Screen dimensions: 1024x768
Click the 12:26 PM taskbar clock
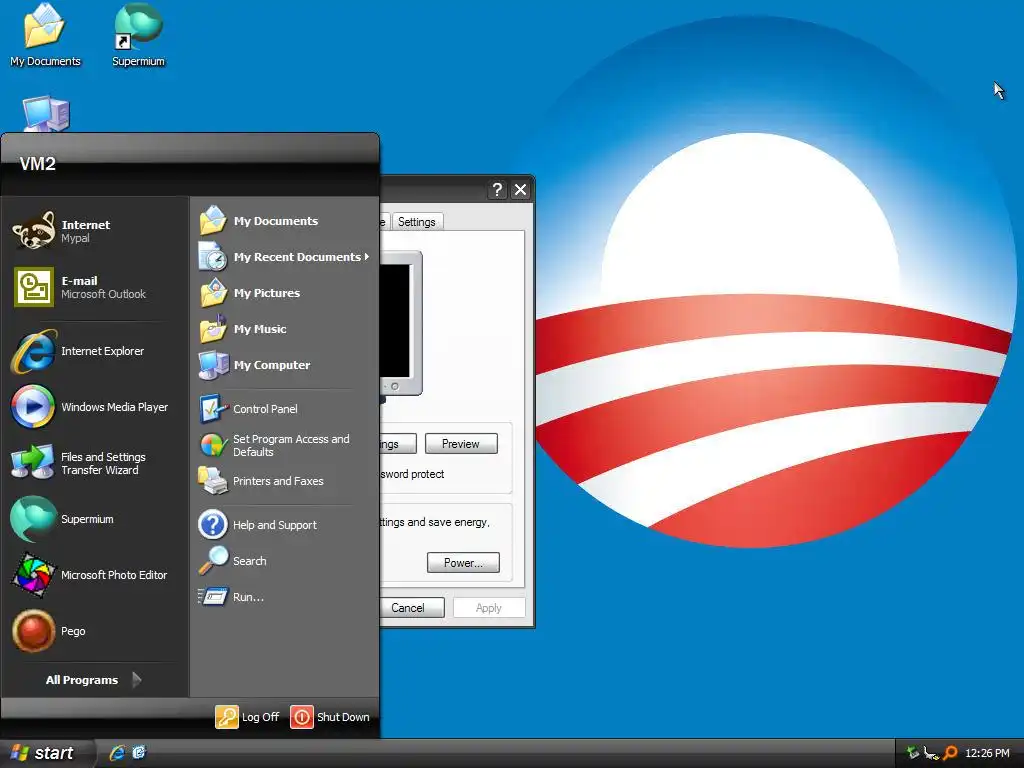[x=987, y=753]
